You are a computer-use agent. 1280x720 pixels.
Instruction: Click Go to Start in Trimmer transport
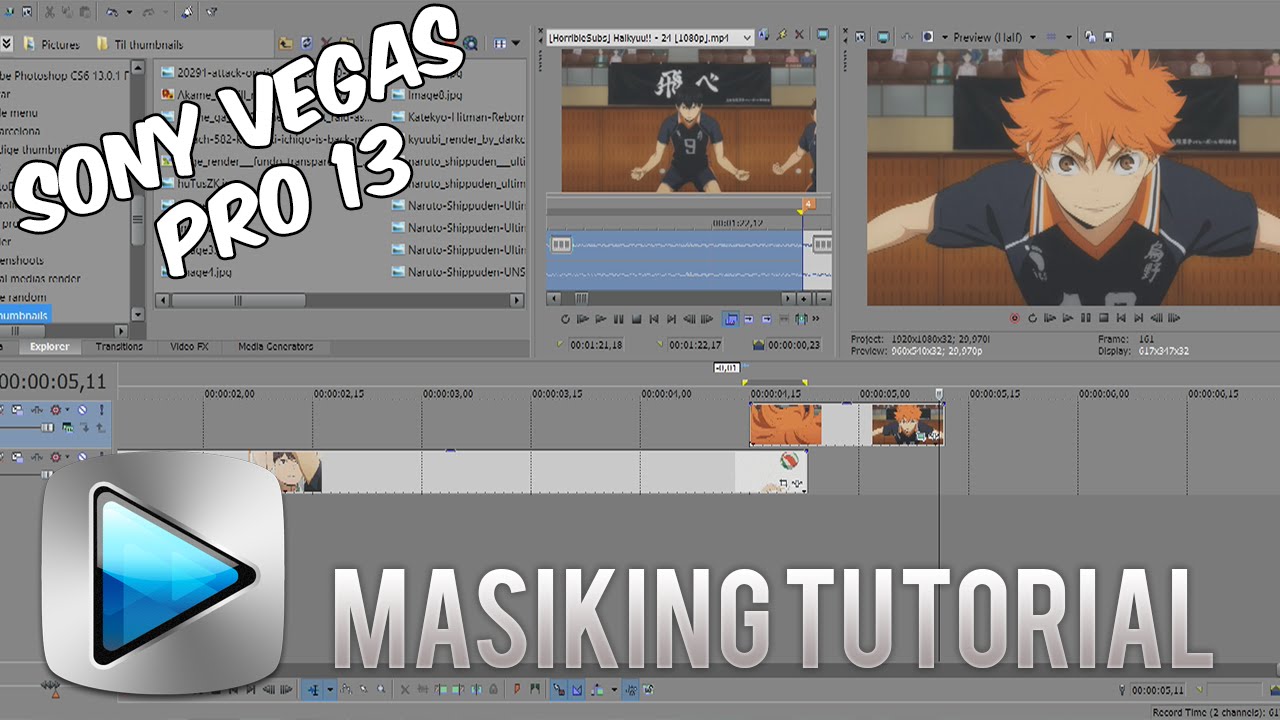(654, 319)
